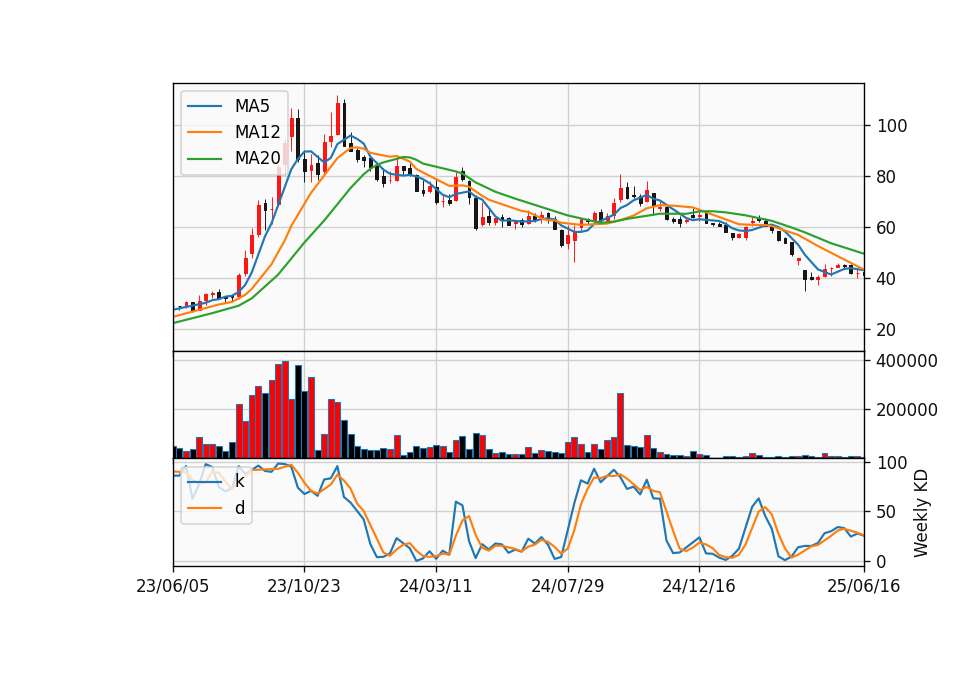Viewport: 960px width, 690px height.
Task: Click the 25/06/16 date label
Action: [x=864, y=587]
